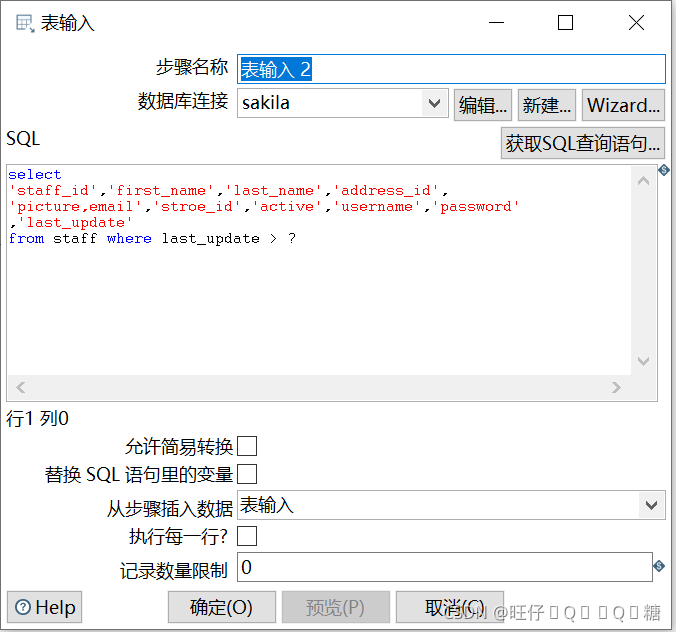Click 'password' in the SQL text
Screen dimensions: 676x632
coord(476,206)
